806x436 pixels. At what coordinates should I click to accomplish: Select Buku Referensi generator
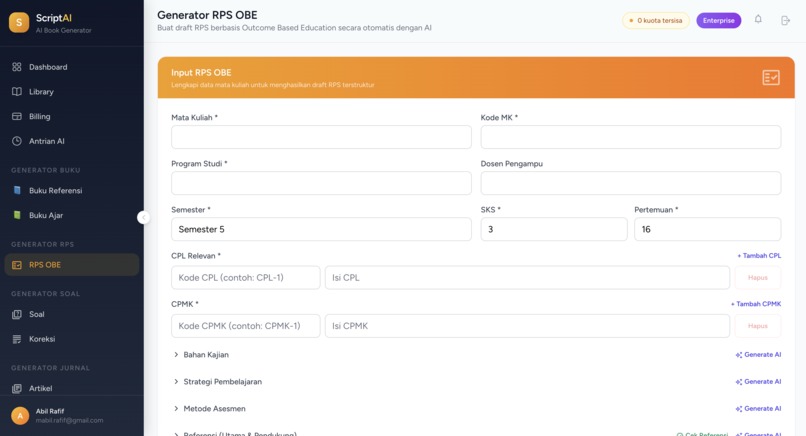pos(72,190)
